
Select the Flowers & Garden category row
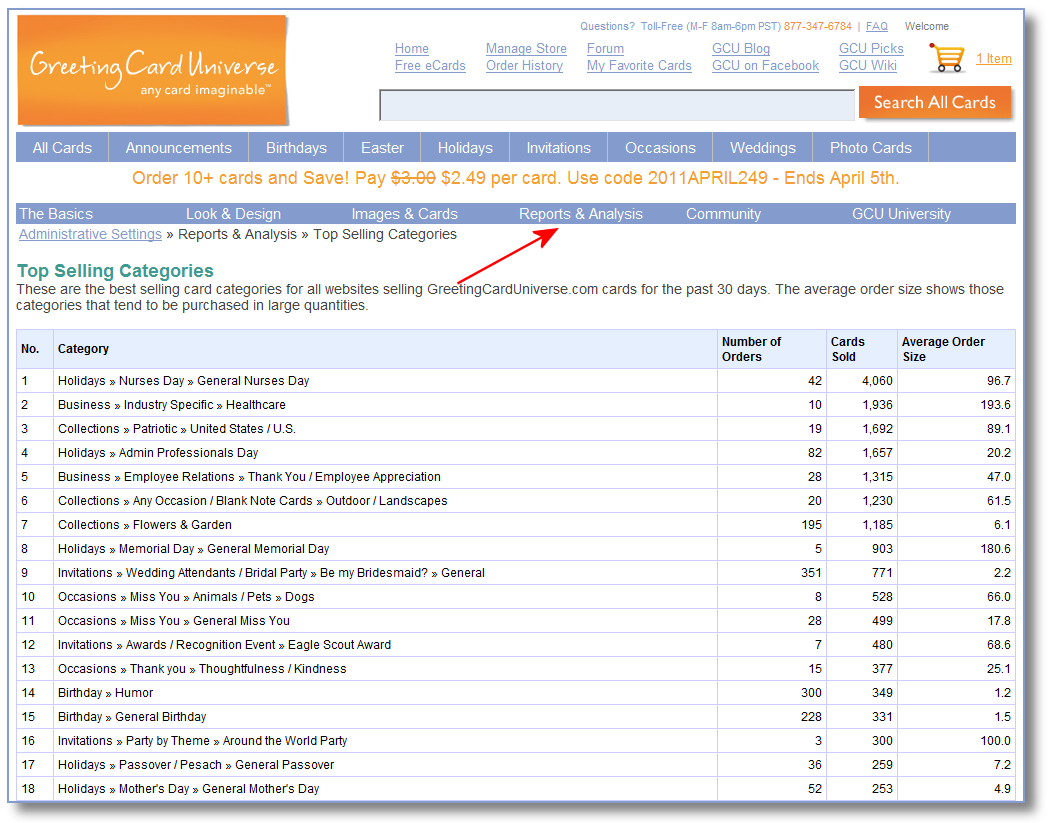(516, 525)
